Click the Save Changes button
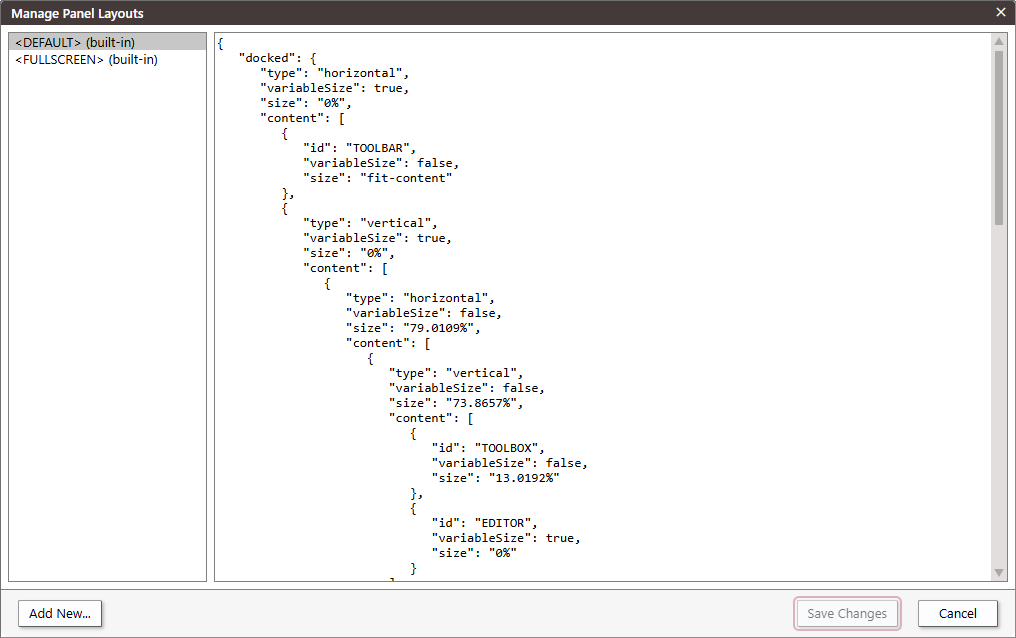 [x=846, y=613]
